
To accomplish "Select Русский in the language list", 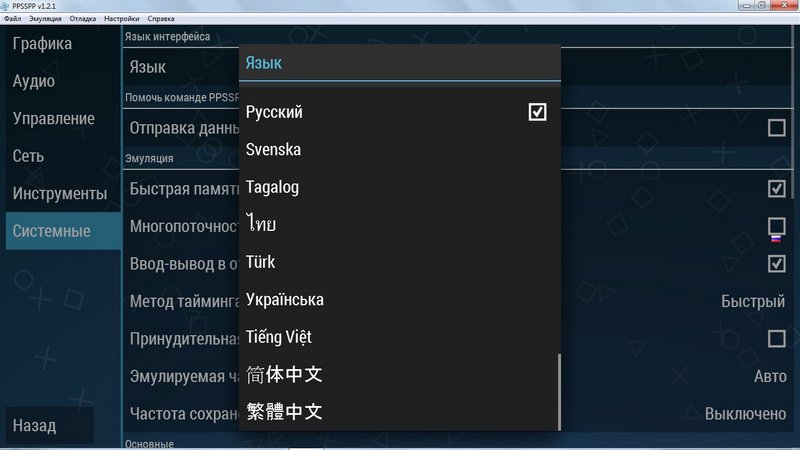I will (x=399, y=112).
